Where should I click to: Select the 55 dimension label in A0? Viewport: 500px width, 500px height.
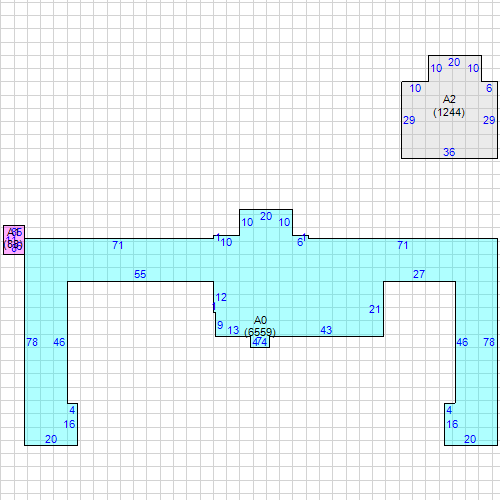(140, 274)
